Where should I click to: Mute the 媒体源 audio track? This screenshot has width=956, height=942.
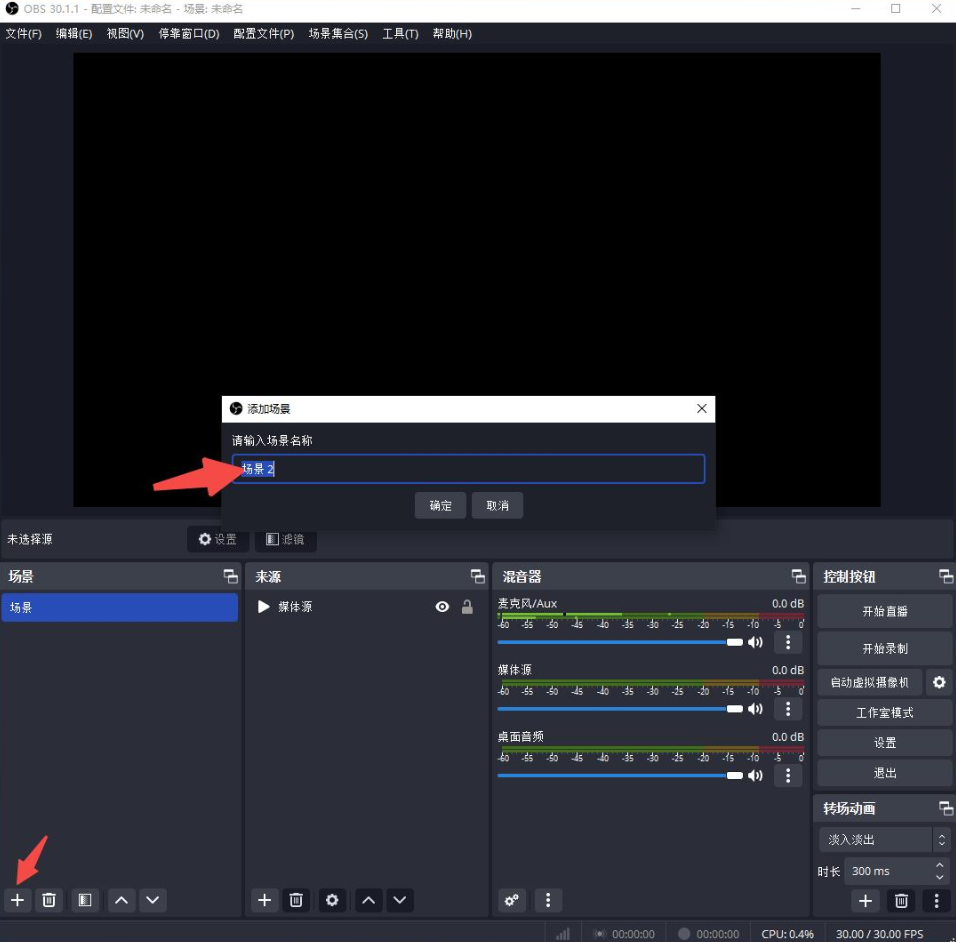(755, 708)
